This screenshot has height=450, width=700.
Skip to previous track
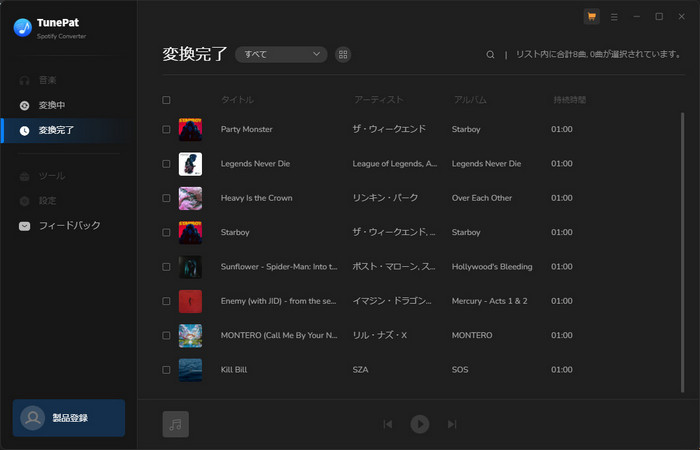click(388, 424)
